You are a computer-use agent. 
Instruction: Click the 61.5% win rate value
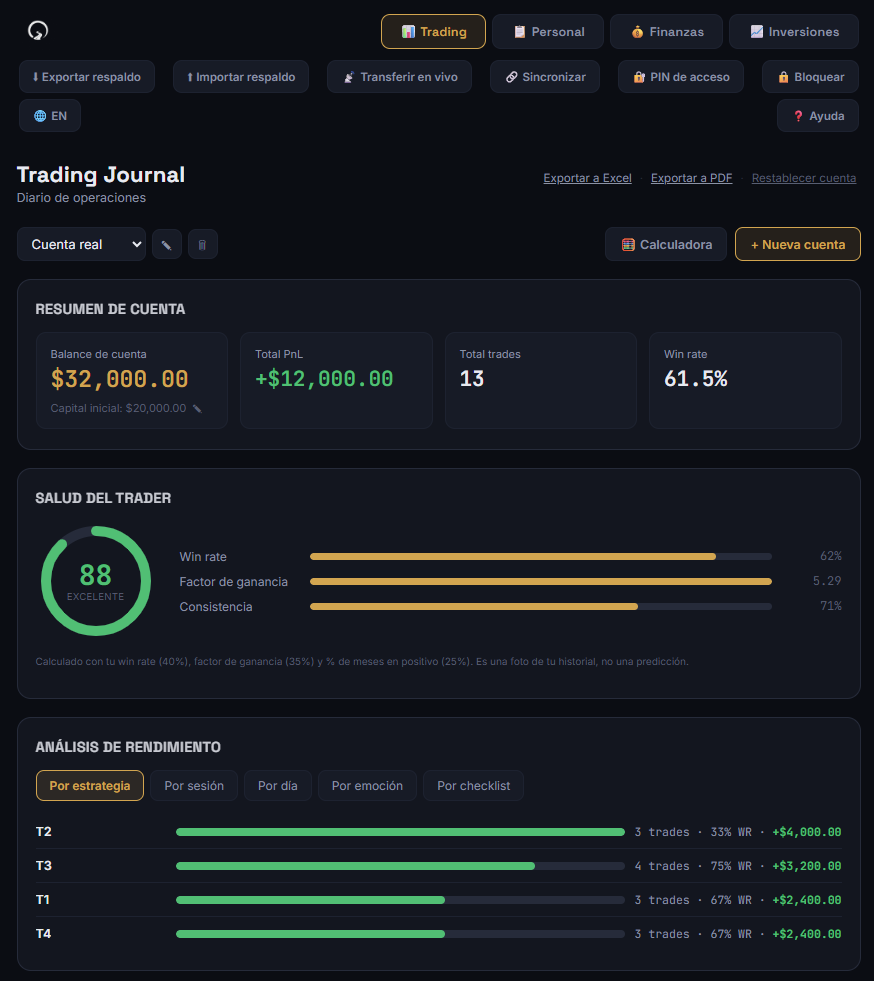coord(696,379)
